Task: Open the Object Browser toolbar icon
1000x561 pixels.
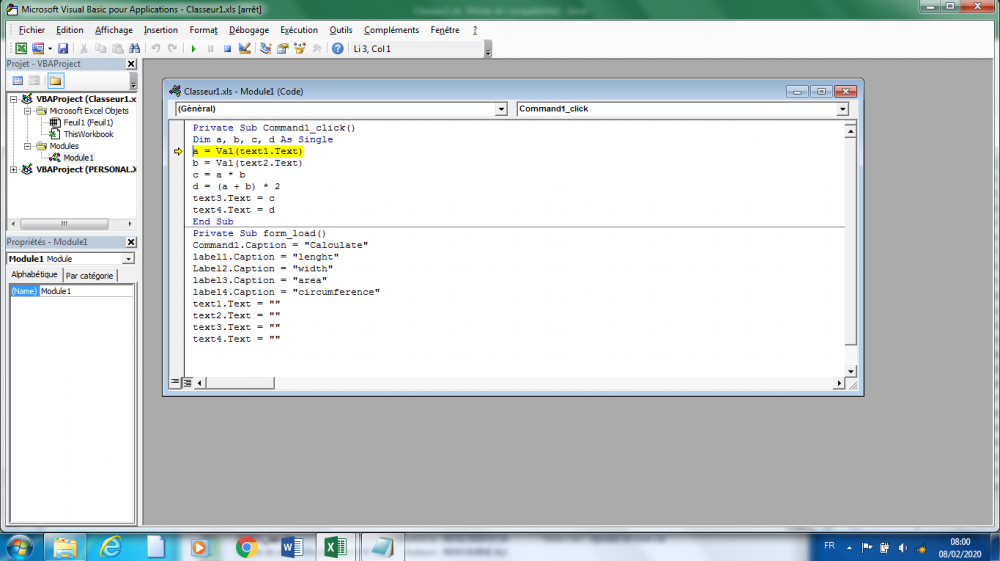Action: (299, 48)
